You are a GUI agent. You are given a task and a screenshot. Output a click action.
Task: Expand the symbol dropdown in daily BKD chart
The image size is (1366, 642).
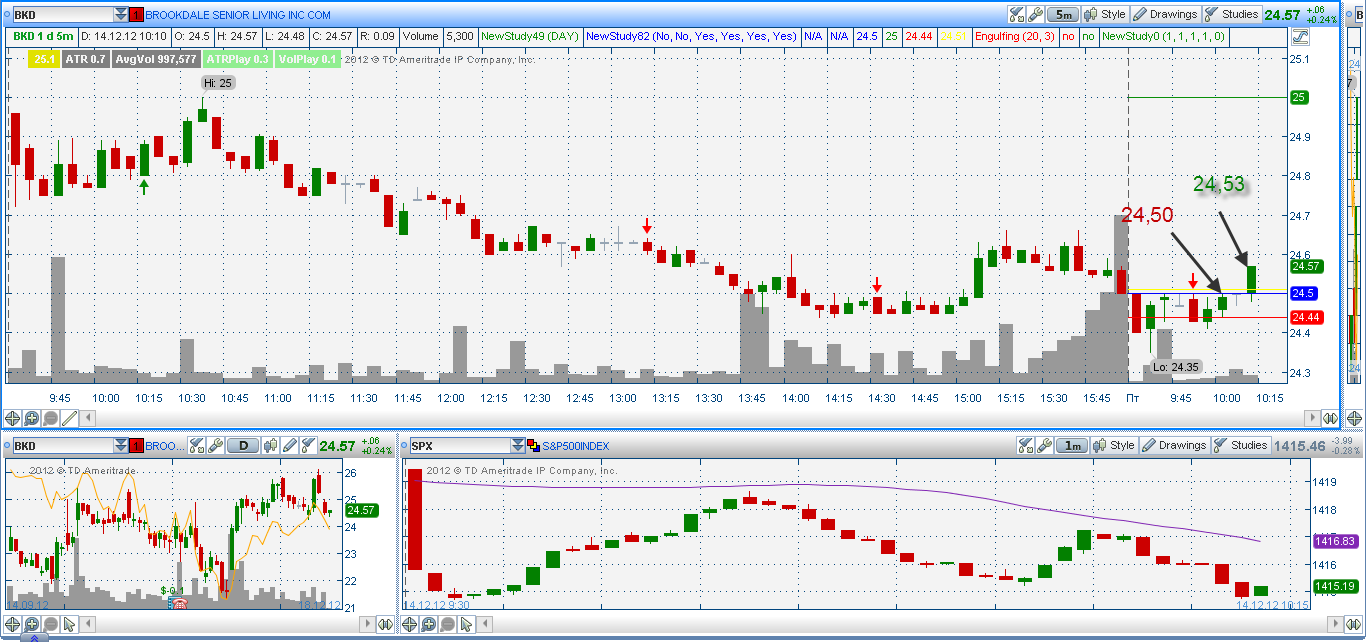pos(121,446)
